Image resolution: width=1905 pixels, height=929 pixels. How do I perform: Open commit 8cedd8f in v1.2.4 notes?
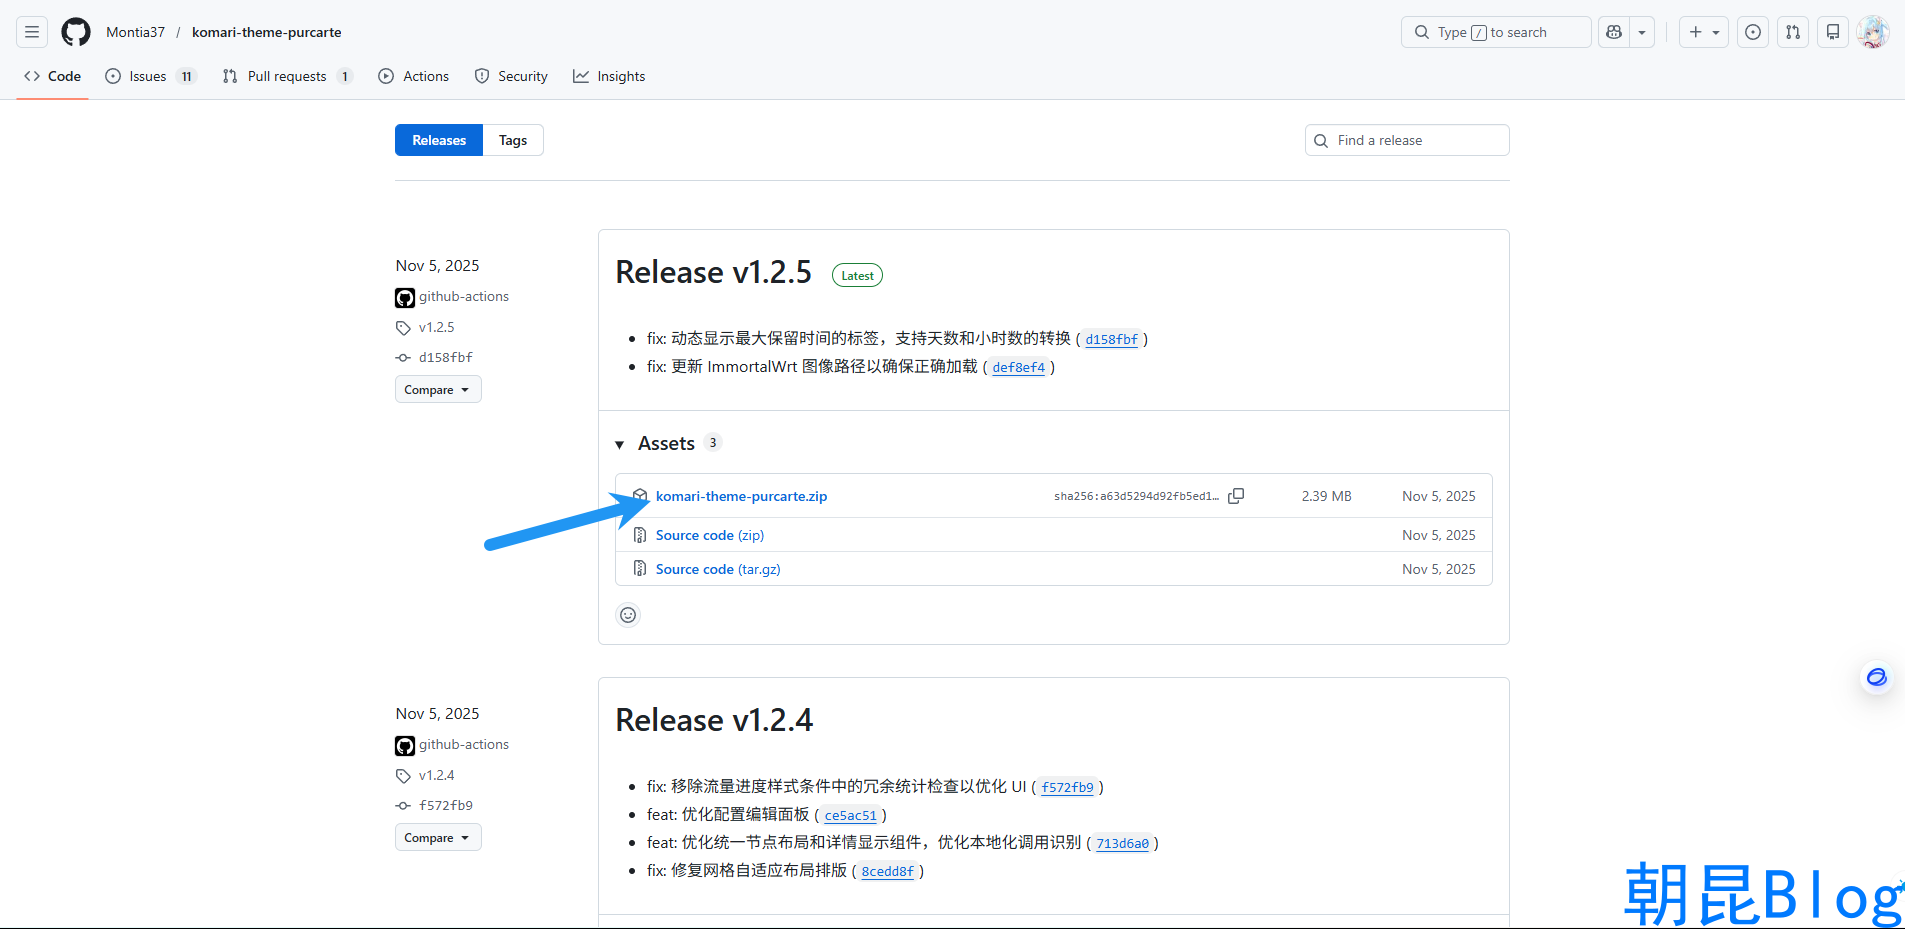[x=888, y=871]
